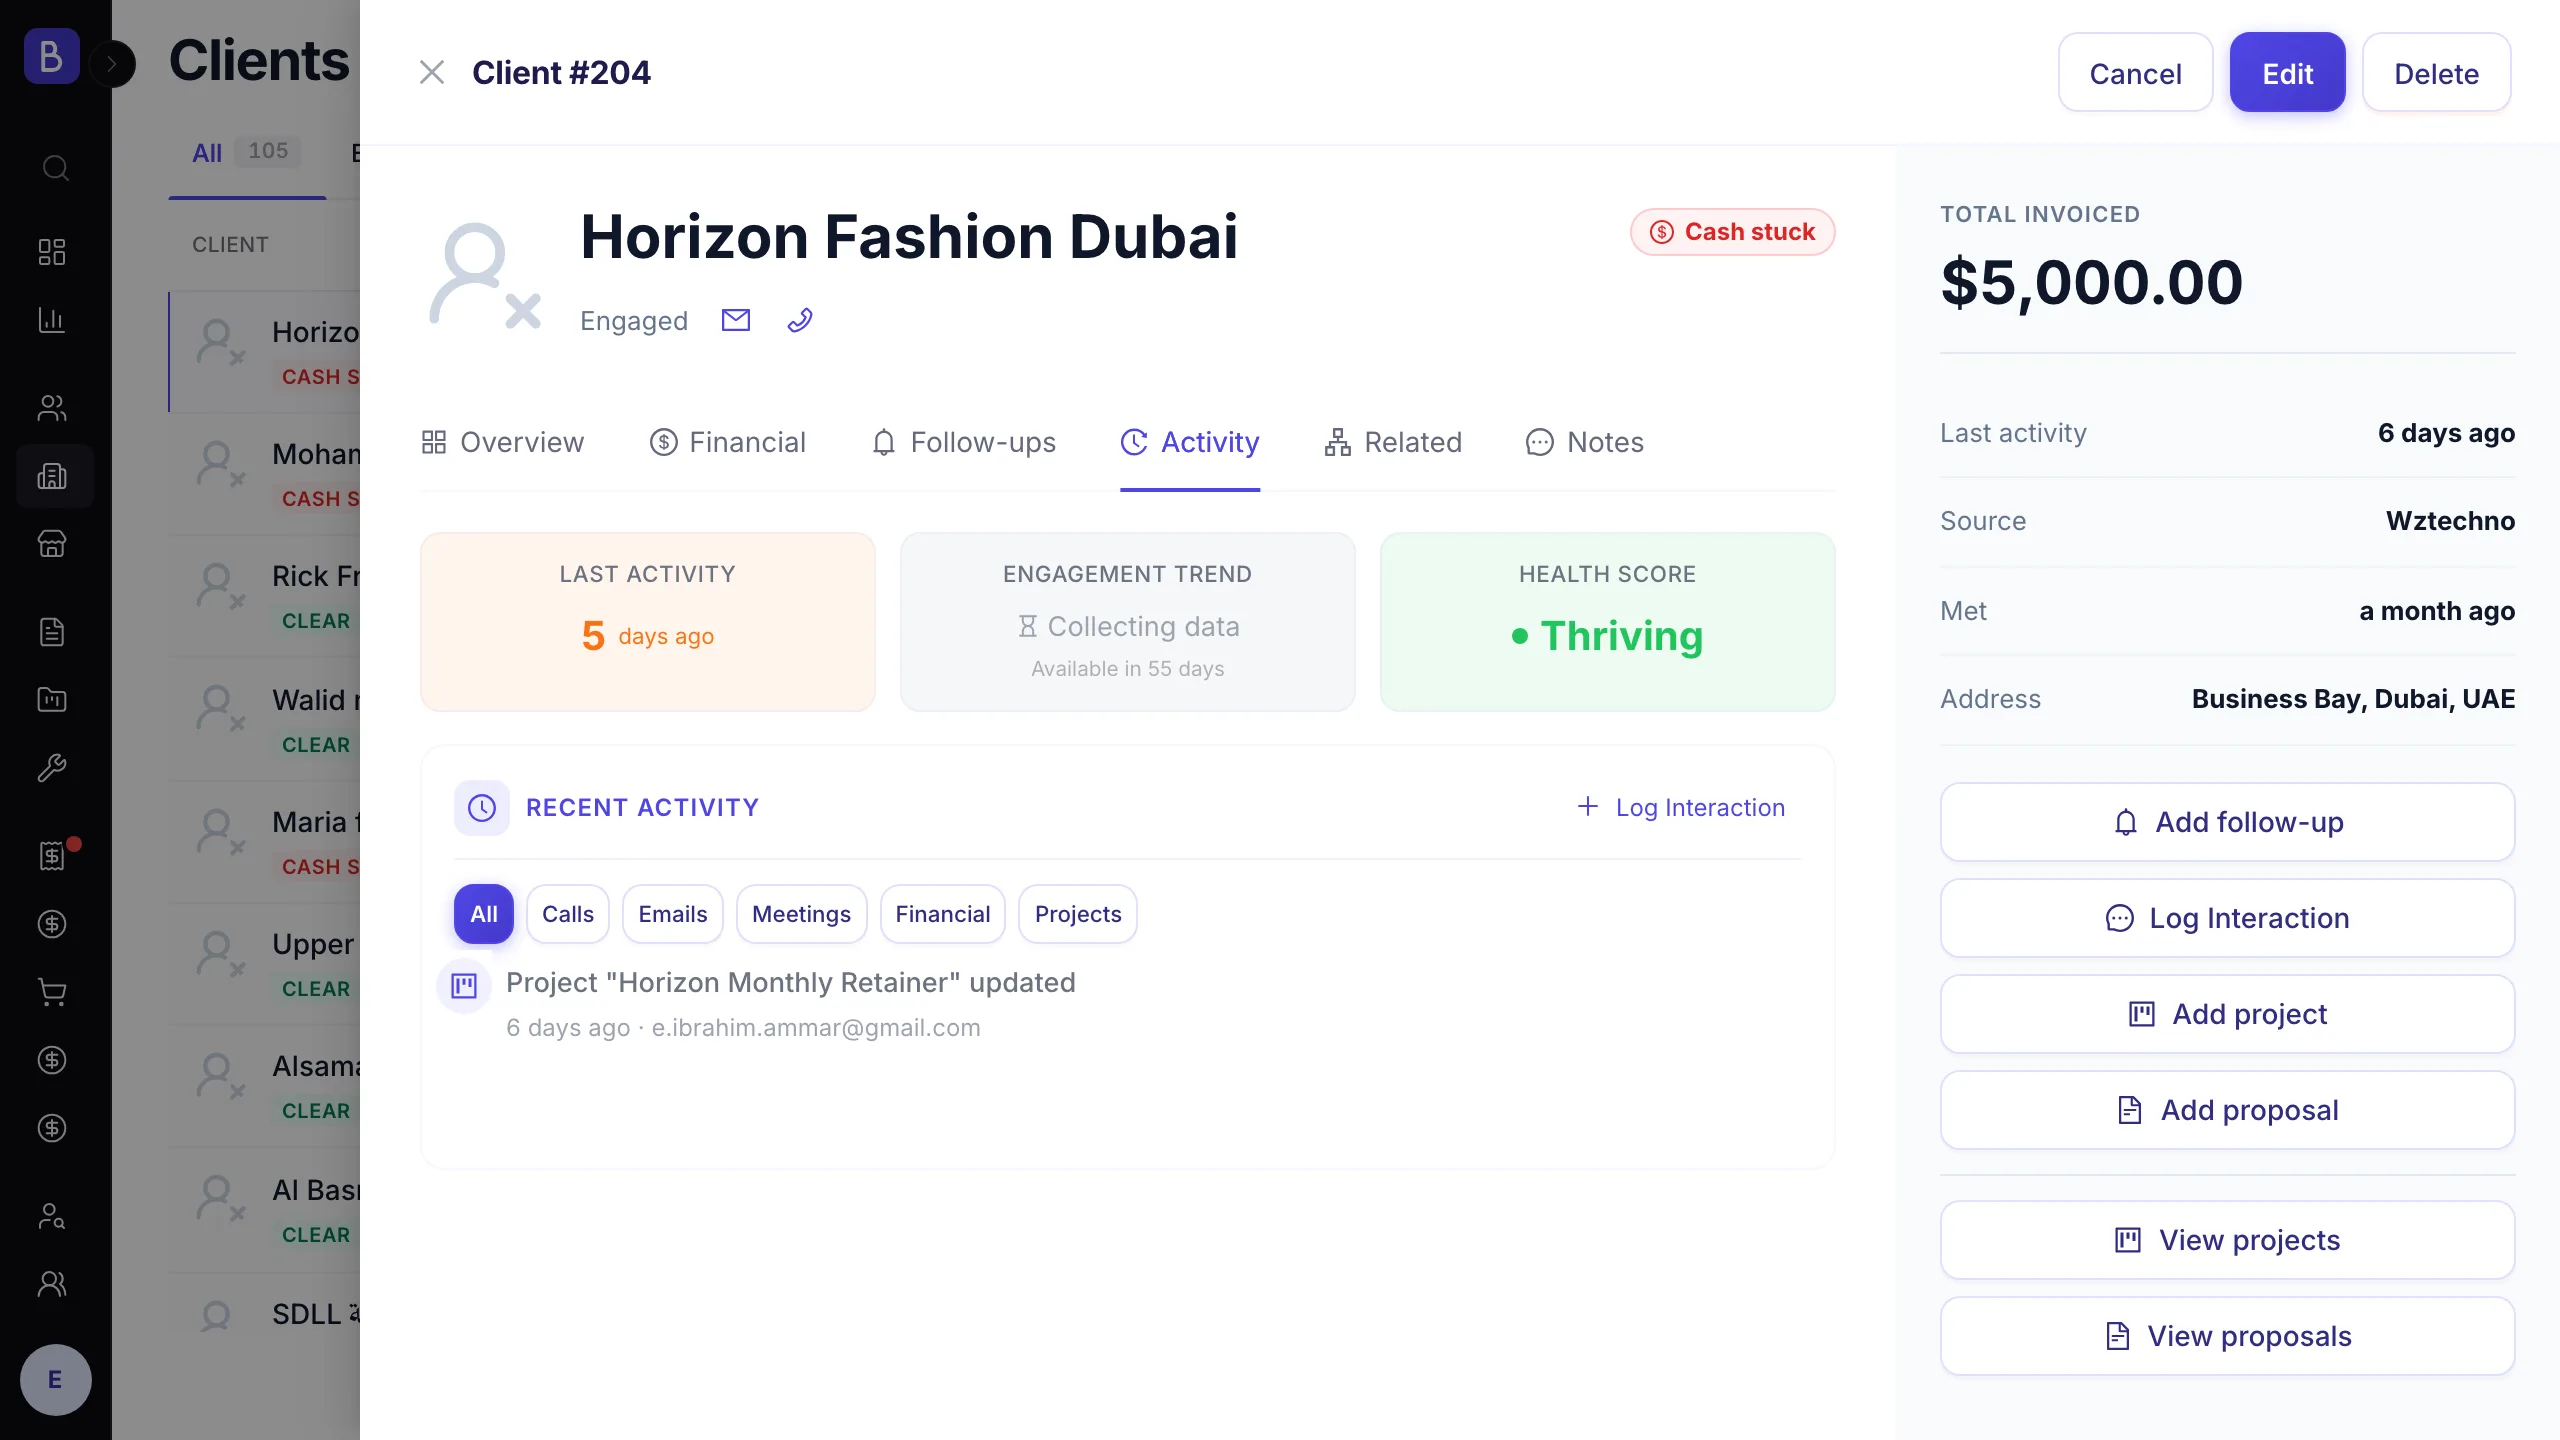
Task: Click the Add proposal button
Action: click(x=2227, y=1110)
